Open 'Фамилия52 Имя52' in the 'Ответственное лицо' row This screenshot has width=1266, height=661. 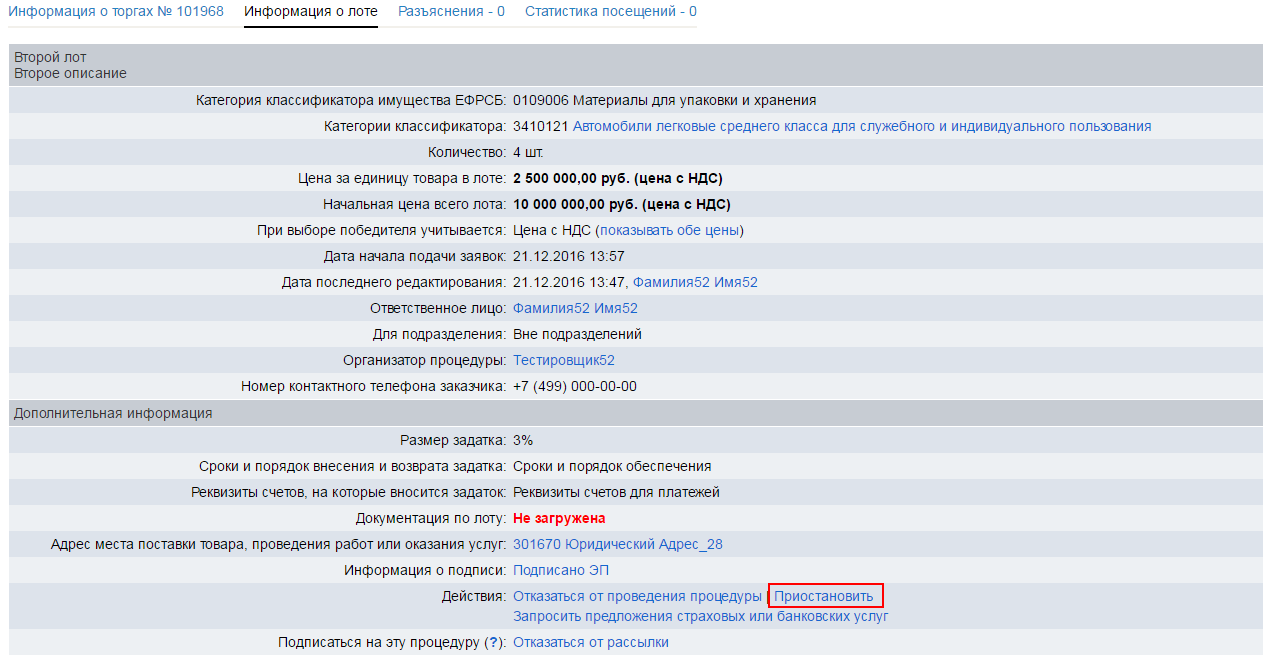(x=575, y=308)
